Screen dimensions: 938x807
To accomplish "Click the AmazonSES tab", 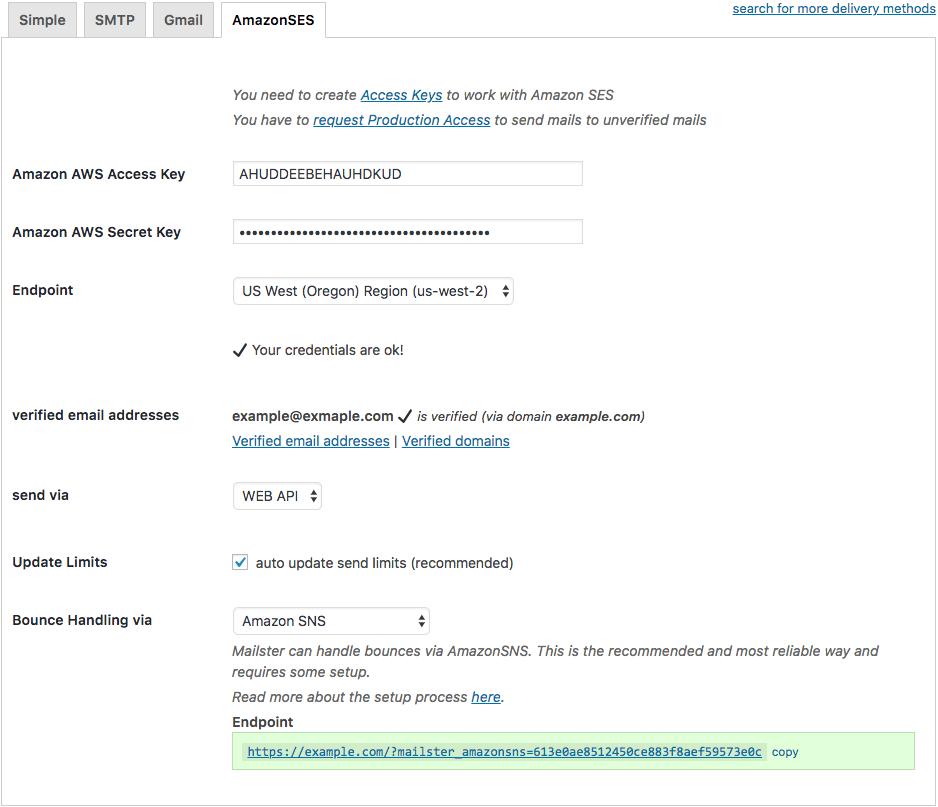I will point(273,20).
